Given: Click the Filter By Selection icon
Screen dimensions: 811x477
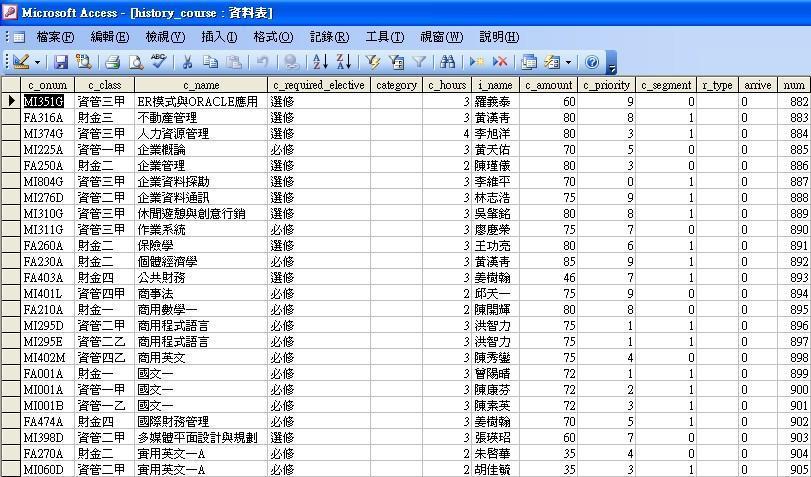Looking at the screenshot, I should pyautogui.click(x=374, y=62).
